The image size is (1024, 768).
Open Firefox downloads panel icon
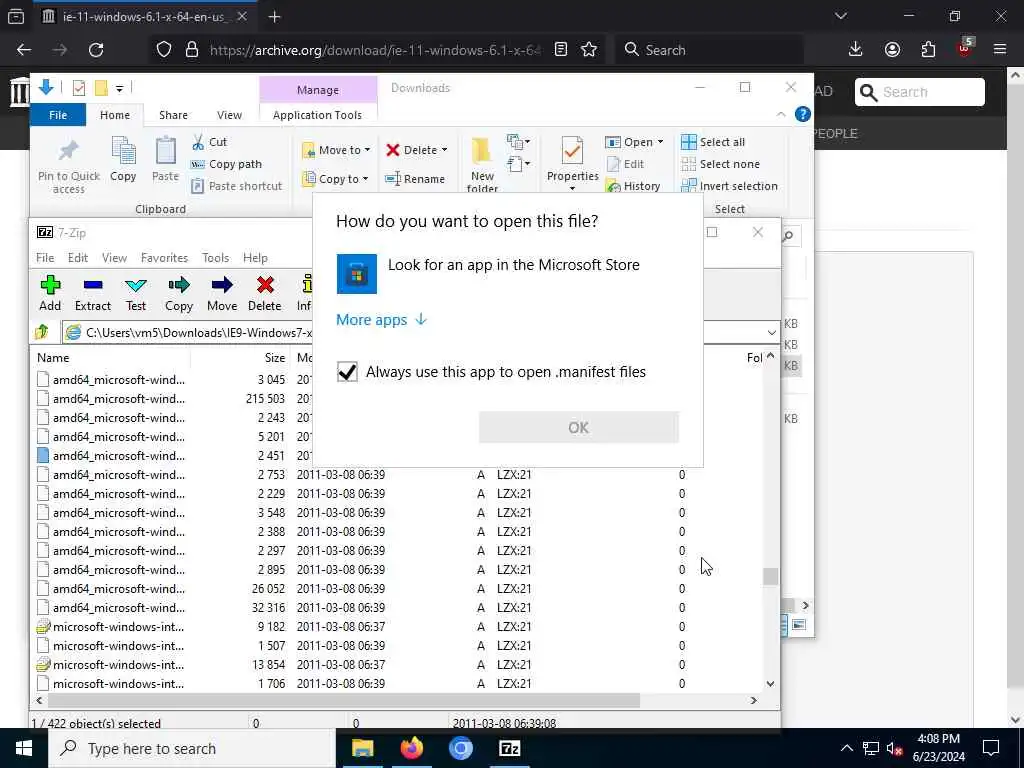[x=856, y=50]
